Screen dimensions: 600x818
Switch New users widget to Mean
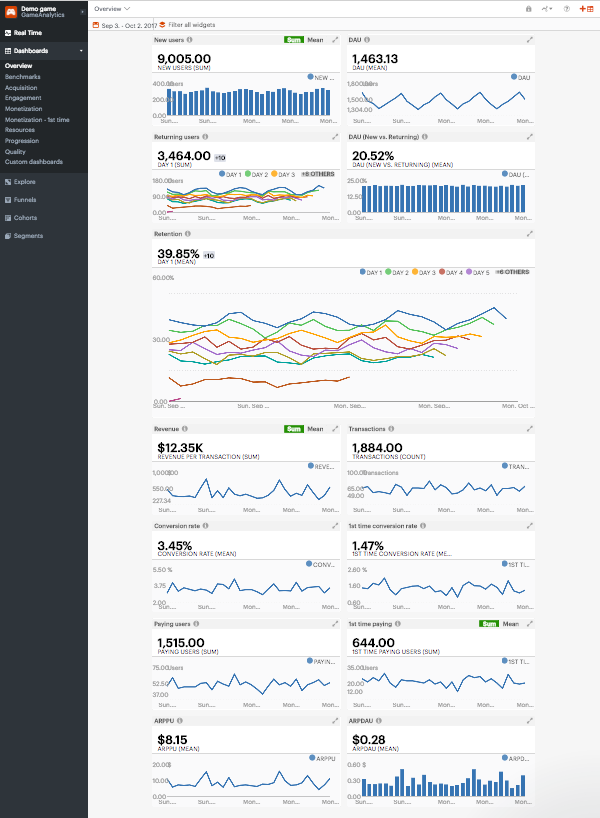click(x=315, y=40)
